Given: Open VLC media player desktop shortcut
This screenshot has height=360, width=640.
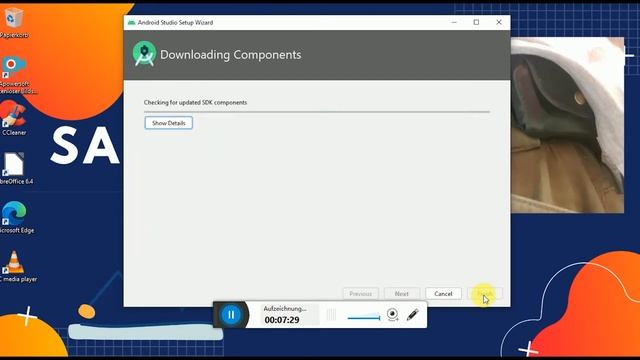Looking at the screenshot, I should coord(17,266).
